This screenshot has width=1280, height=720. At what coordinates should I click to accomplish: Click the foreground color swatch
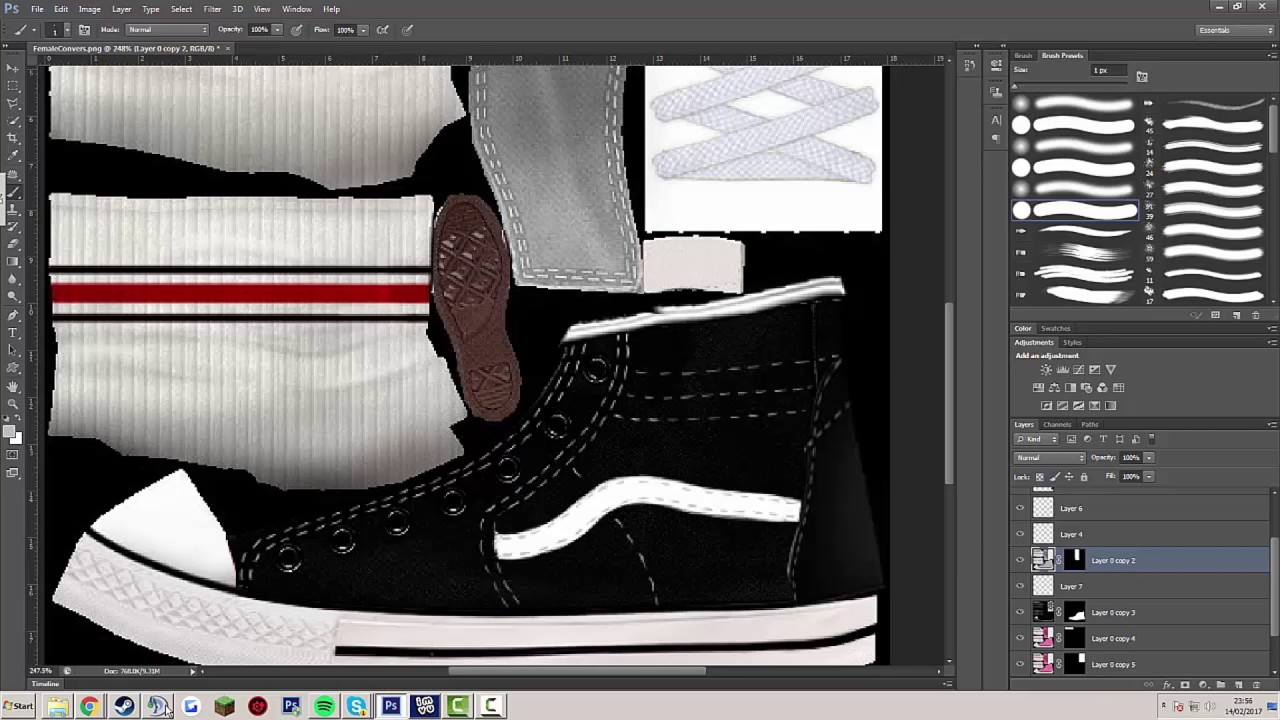[x=9, y=432]
